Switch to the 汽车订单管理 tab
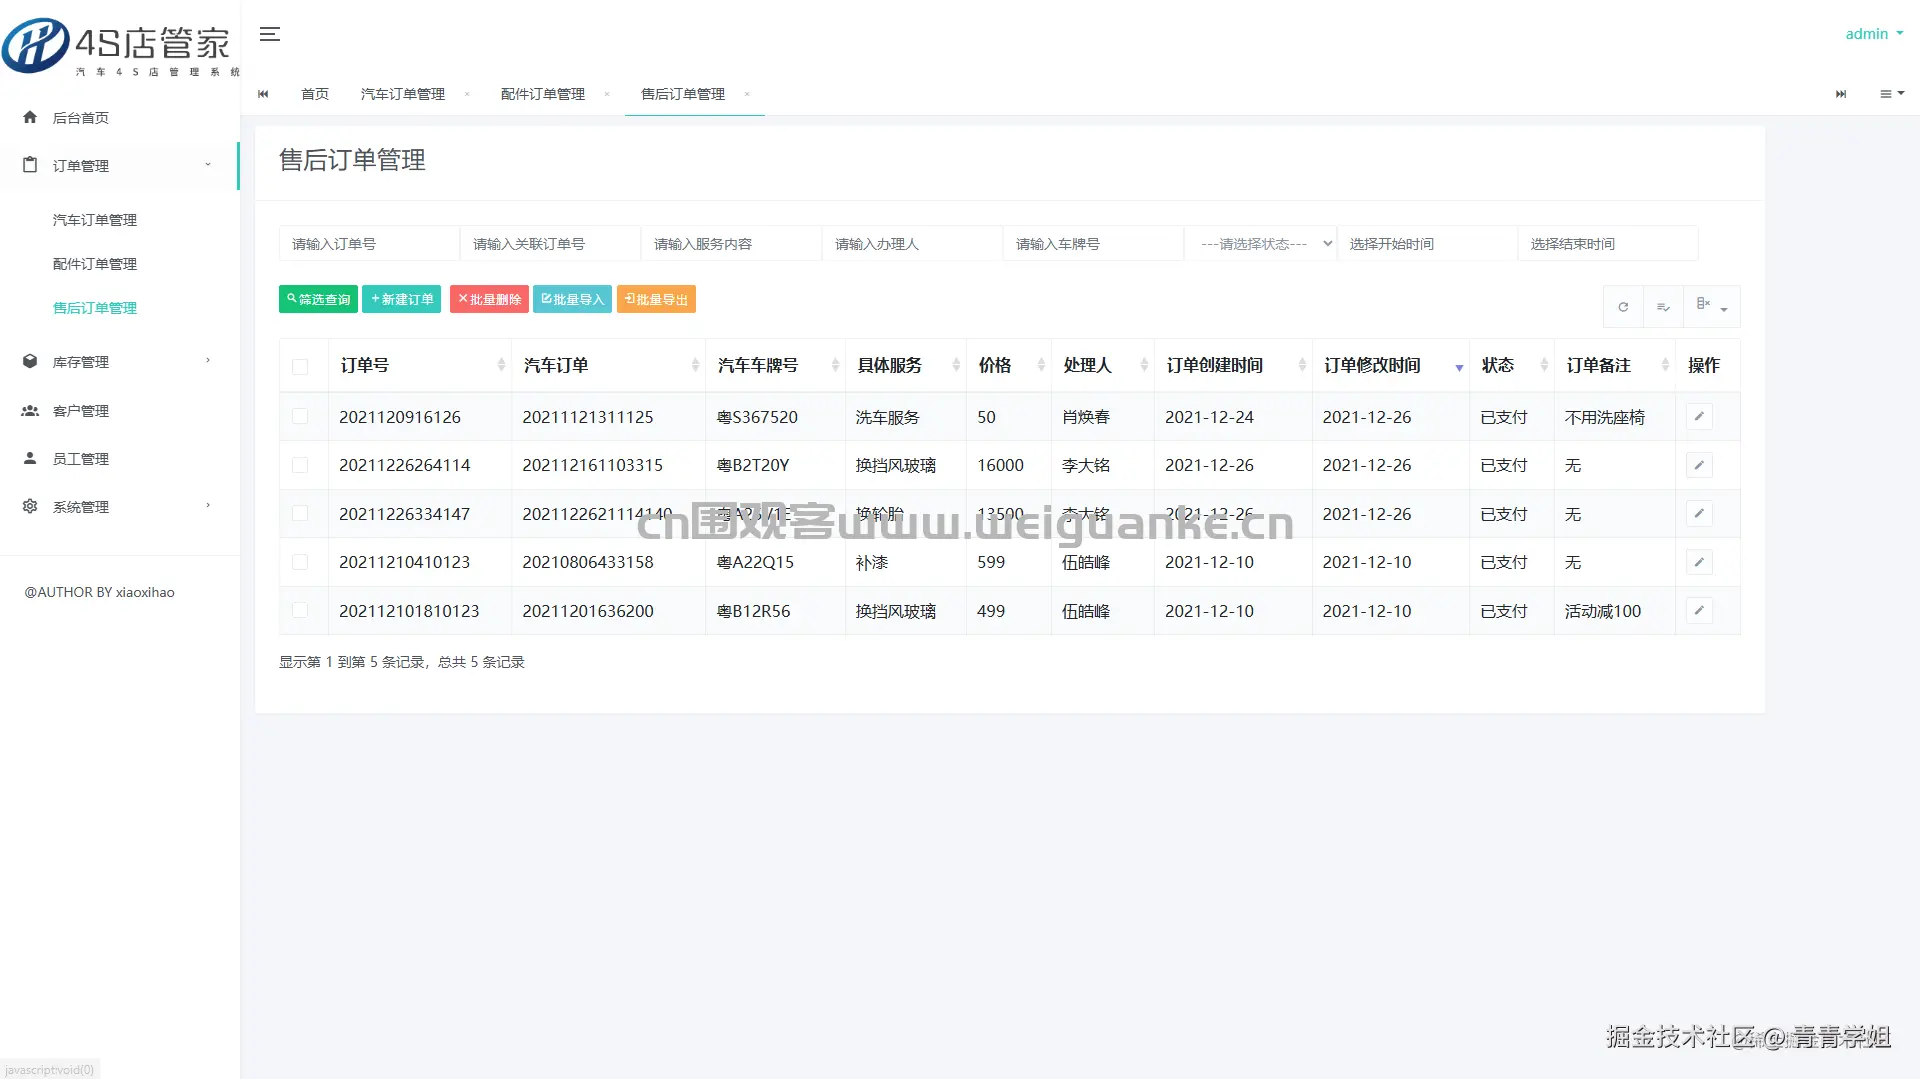The height and width of the screenshot is (1079, 1920). 403,94
